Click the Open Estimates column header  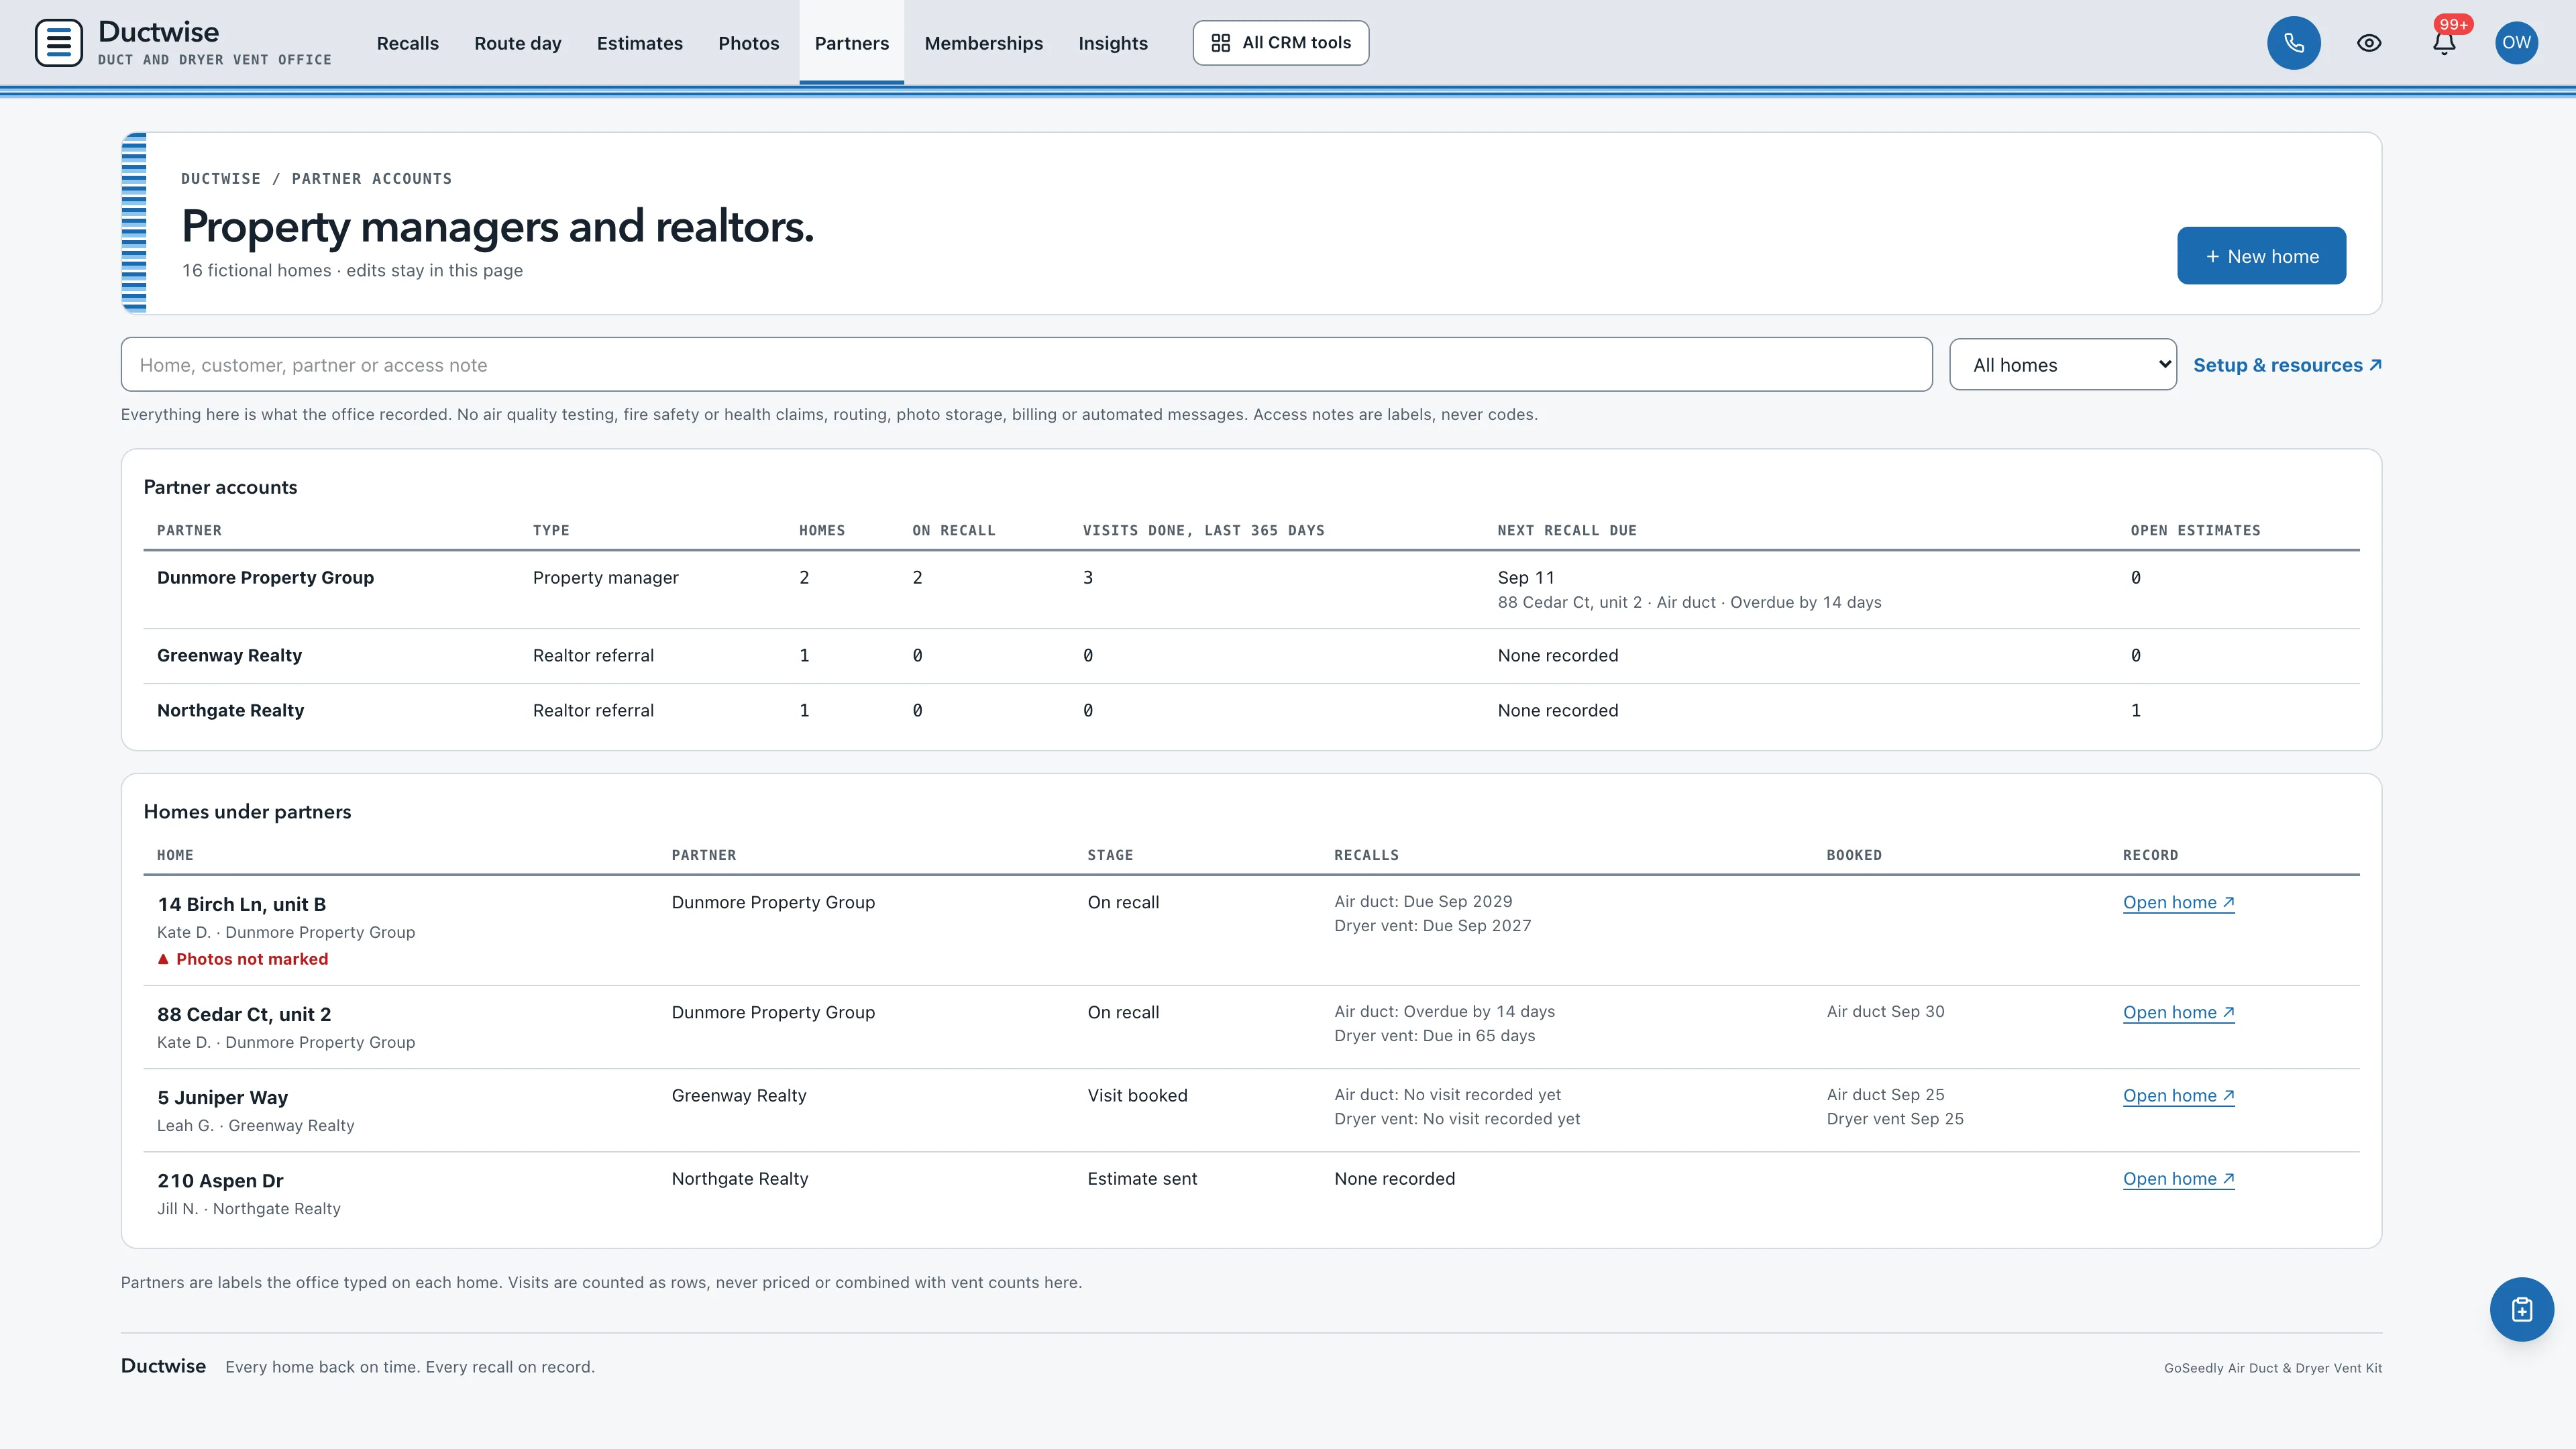click(x=2195, y=530)
